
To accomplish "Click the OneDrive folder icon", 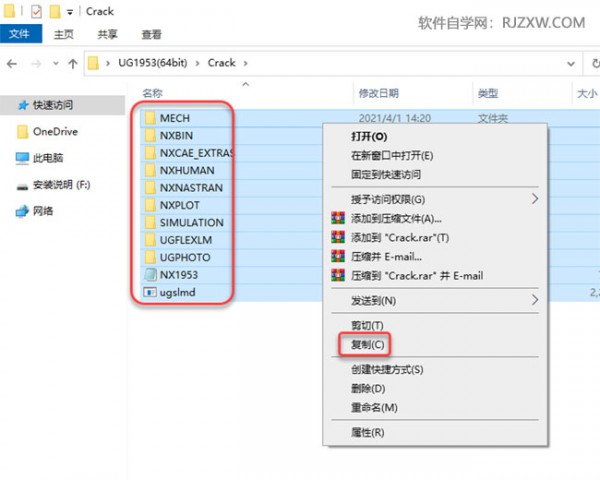I will (x=23, y=132).
